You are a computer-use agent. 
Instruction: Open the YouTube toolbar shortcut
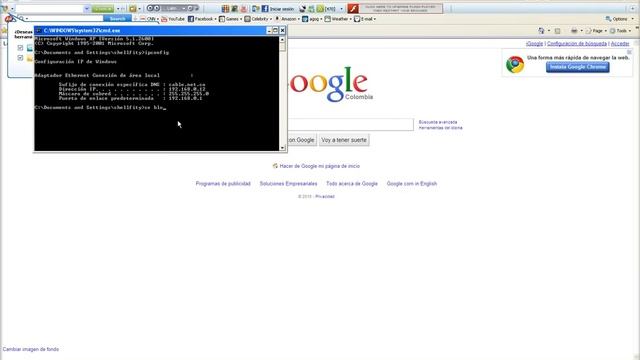tap(173, 19)
